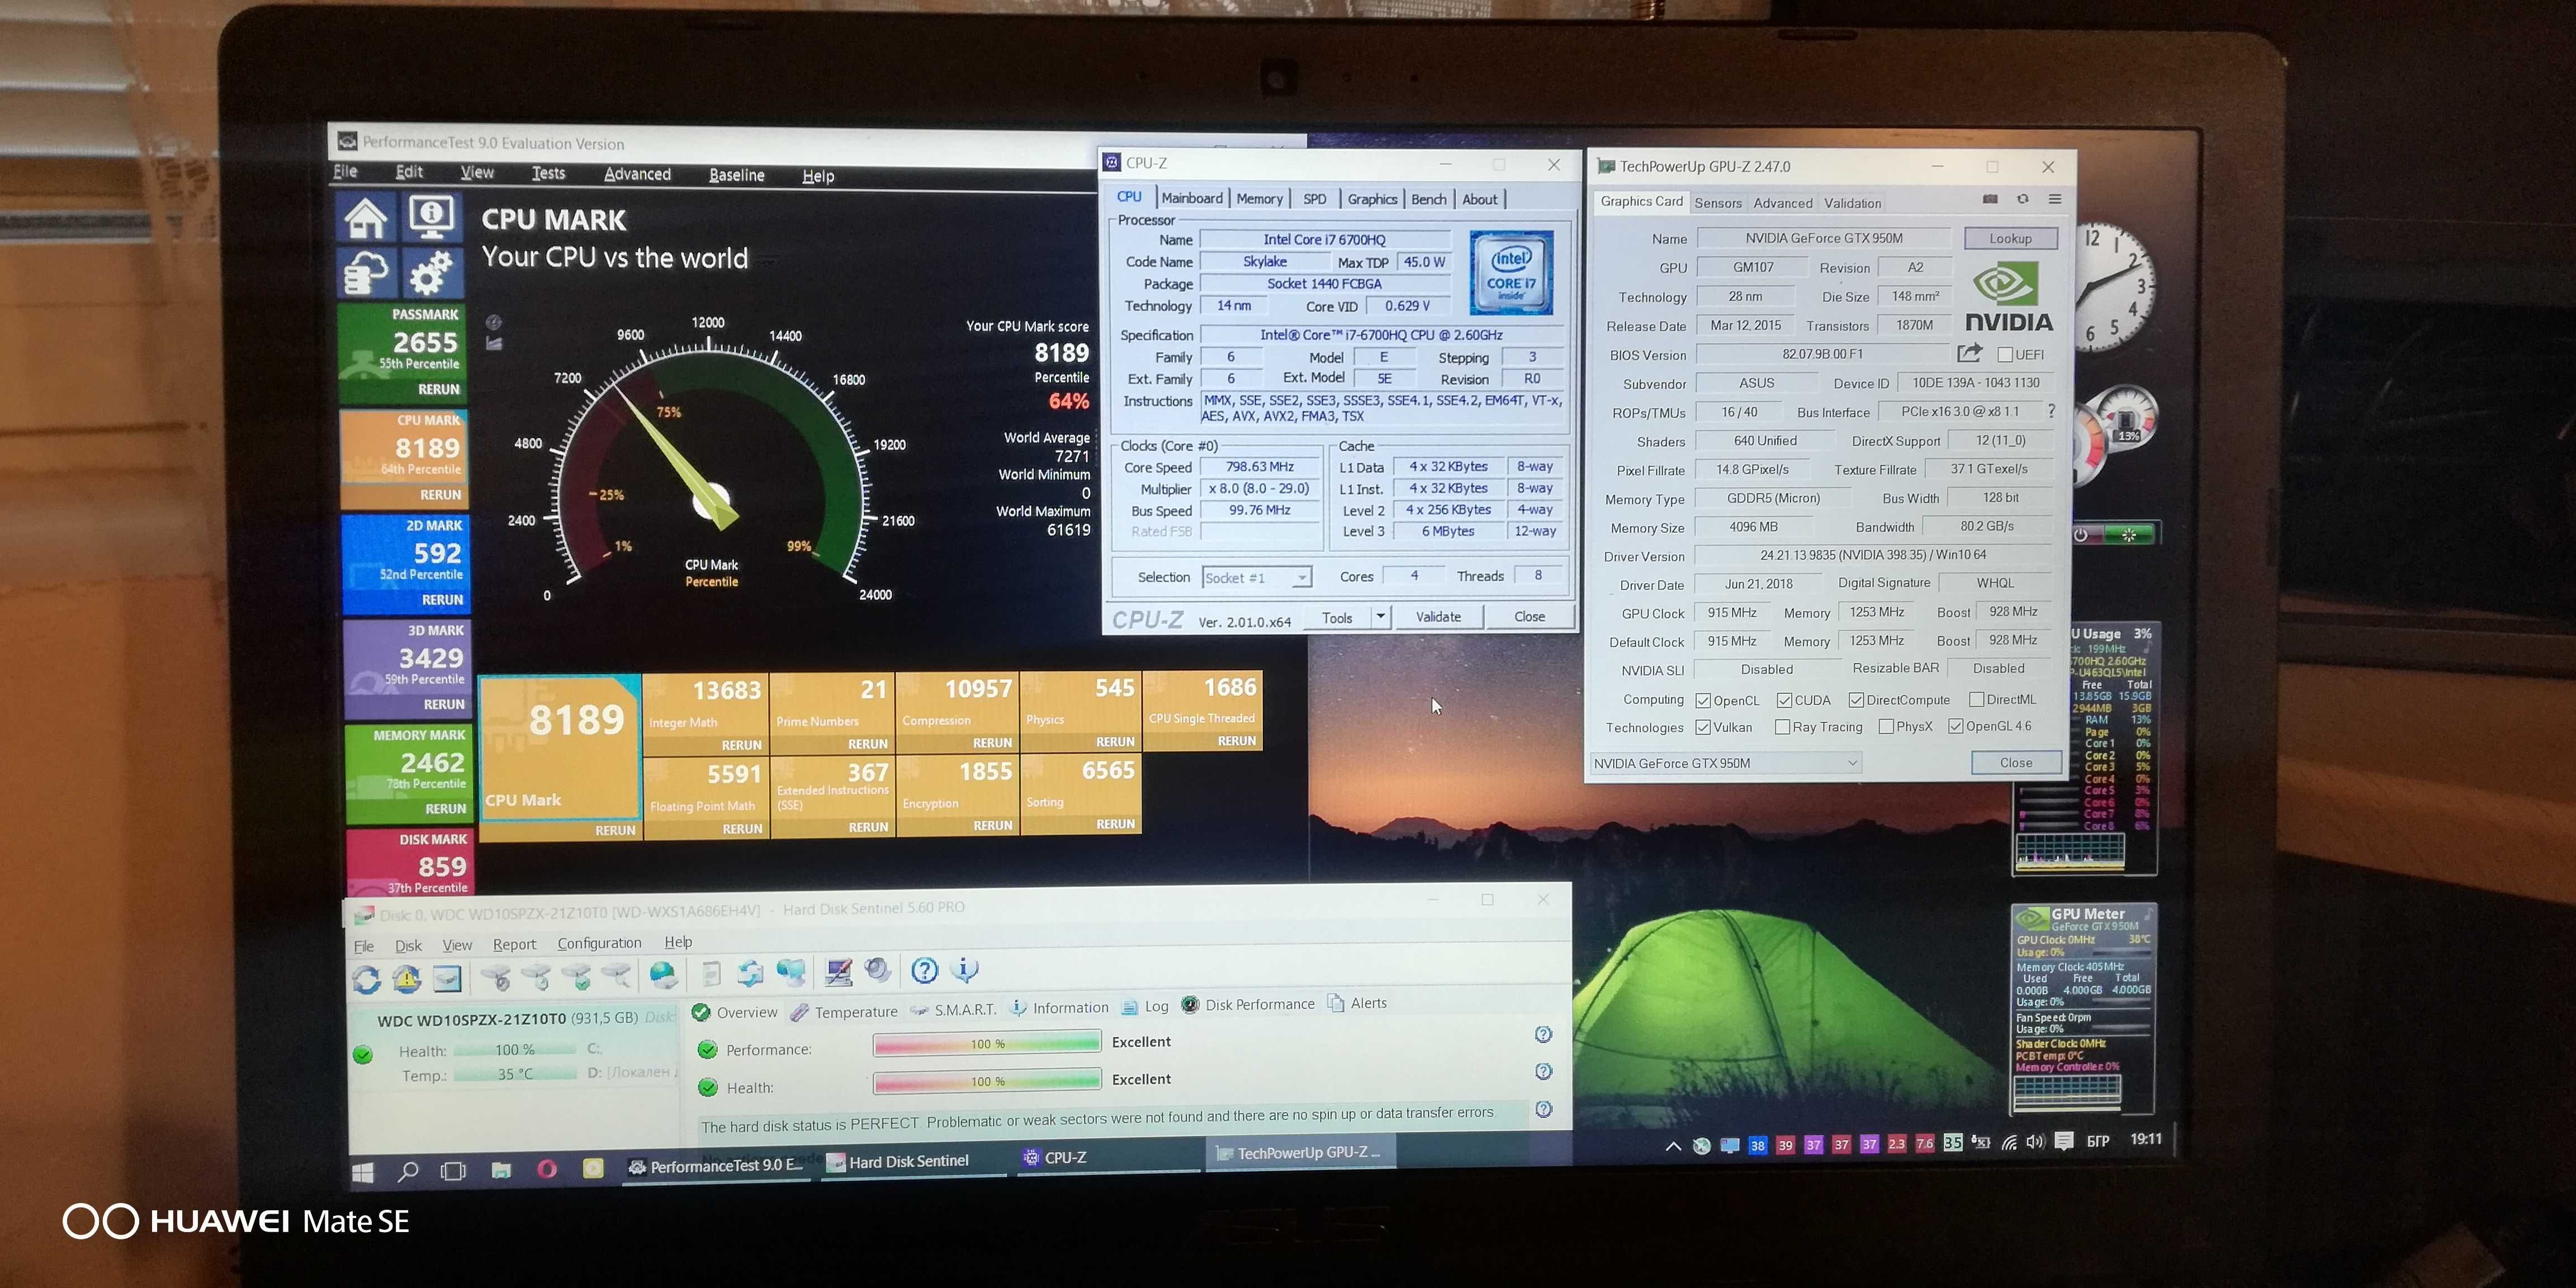This screenshot has width=2576, height=1288.
Task: Rerun the 2D MARK test
Action: [442, 599]
